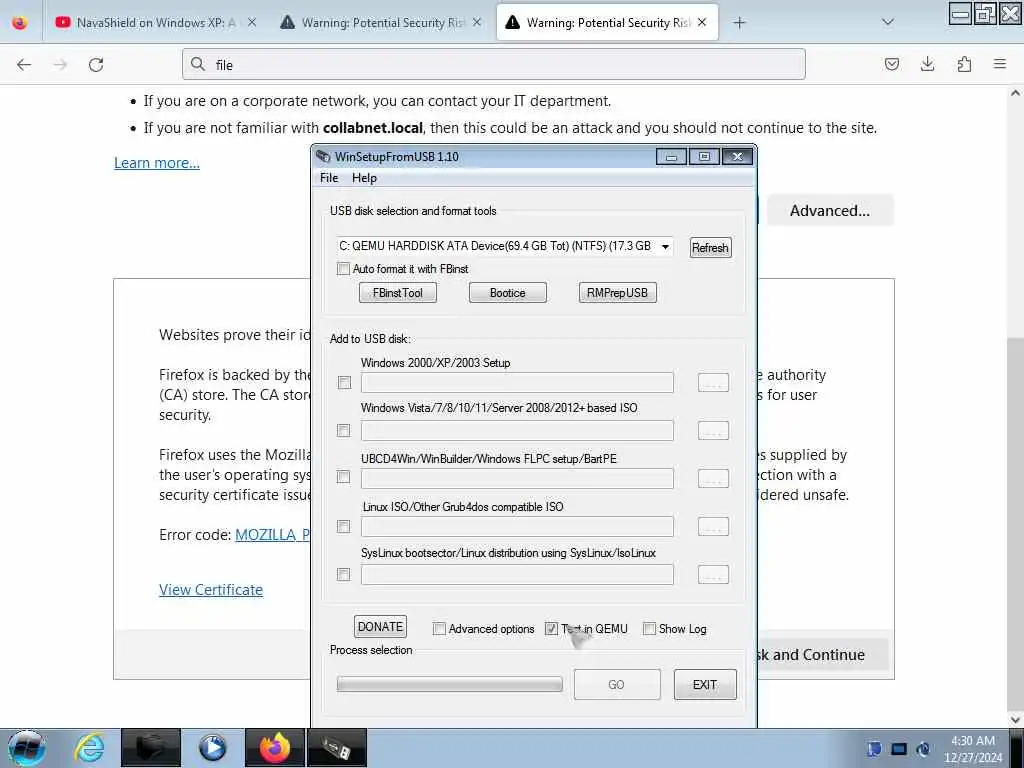Go back with browser back arrow
This screenshot has width=1024, height=768.
click(24, 65)
